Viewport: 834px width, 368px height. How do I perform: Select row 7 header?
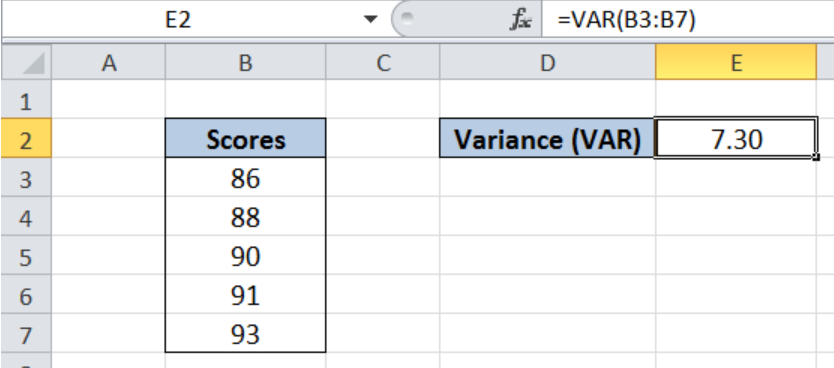point(26,334)
